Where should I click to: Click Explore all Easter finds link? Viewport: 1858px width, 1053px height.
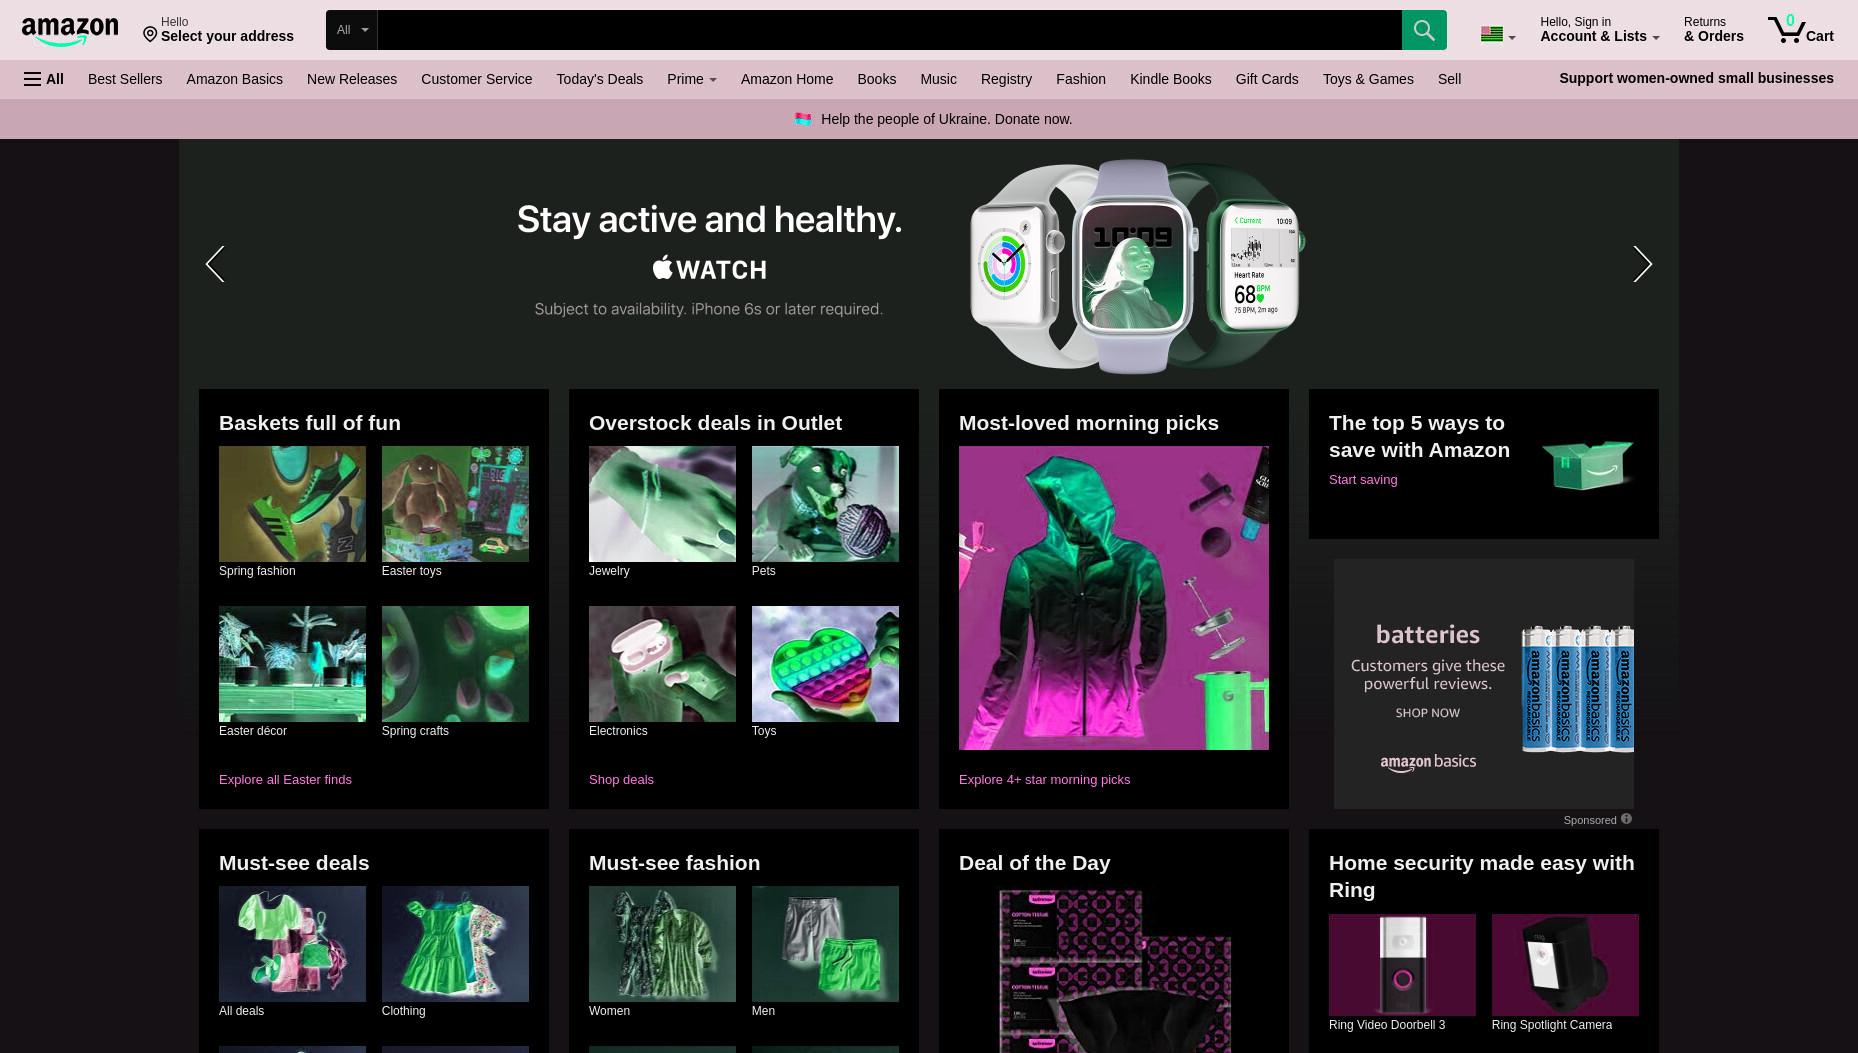click(x=285, y=779)
